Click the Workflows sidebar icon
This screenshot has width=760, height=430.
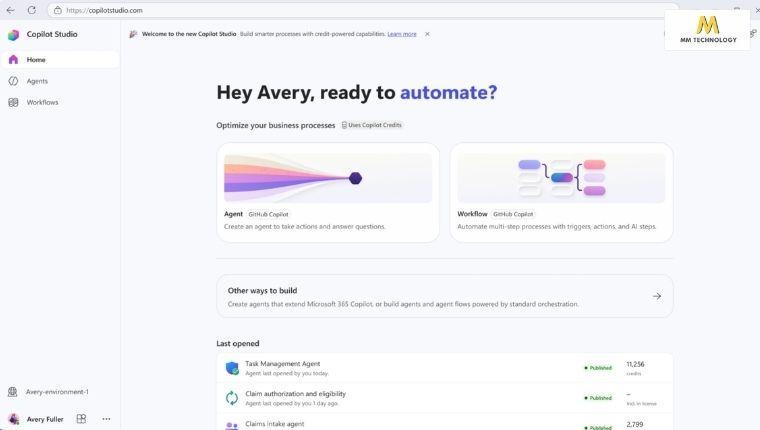[13, 102]
